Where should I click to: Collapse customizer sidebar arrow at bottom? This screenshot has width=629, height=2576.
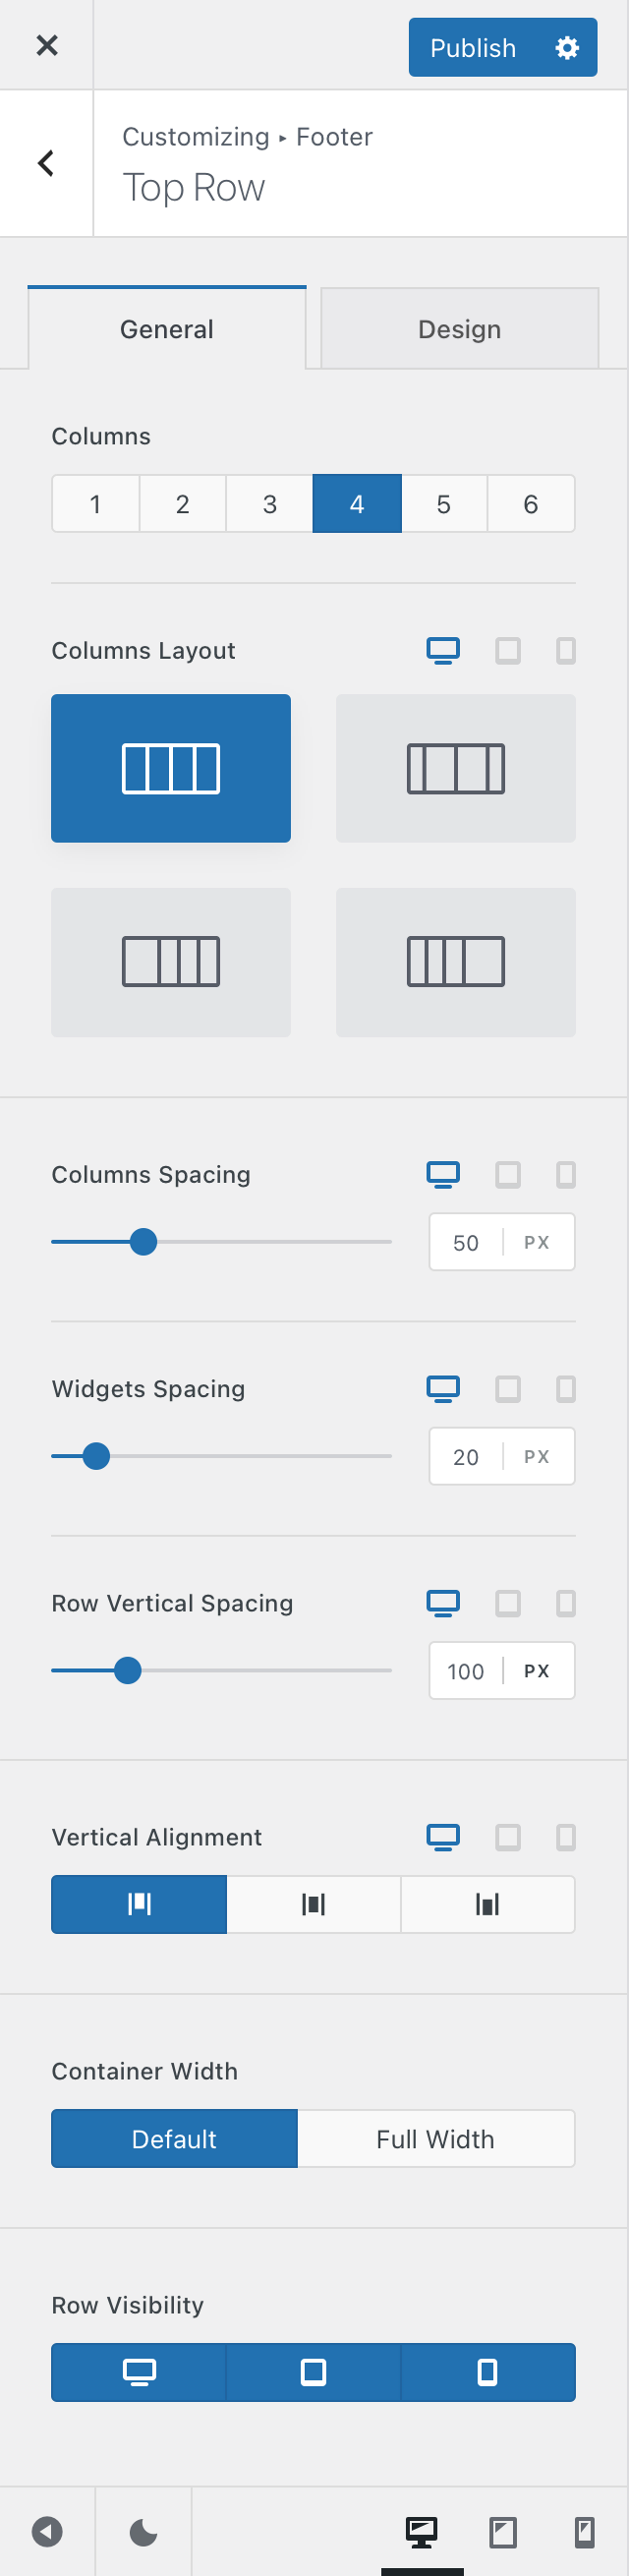point(47,2532)
